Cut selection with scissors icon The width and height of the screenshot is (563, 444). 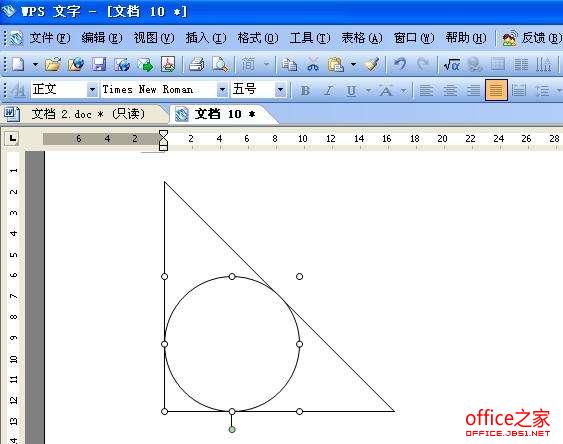313,65
